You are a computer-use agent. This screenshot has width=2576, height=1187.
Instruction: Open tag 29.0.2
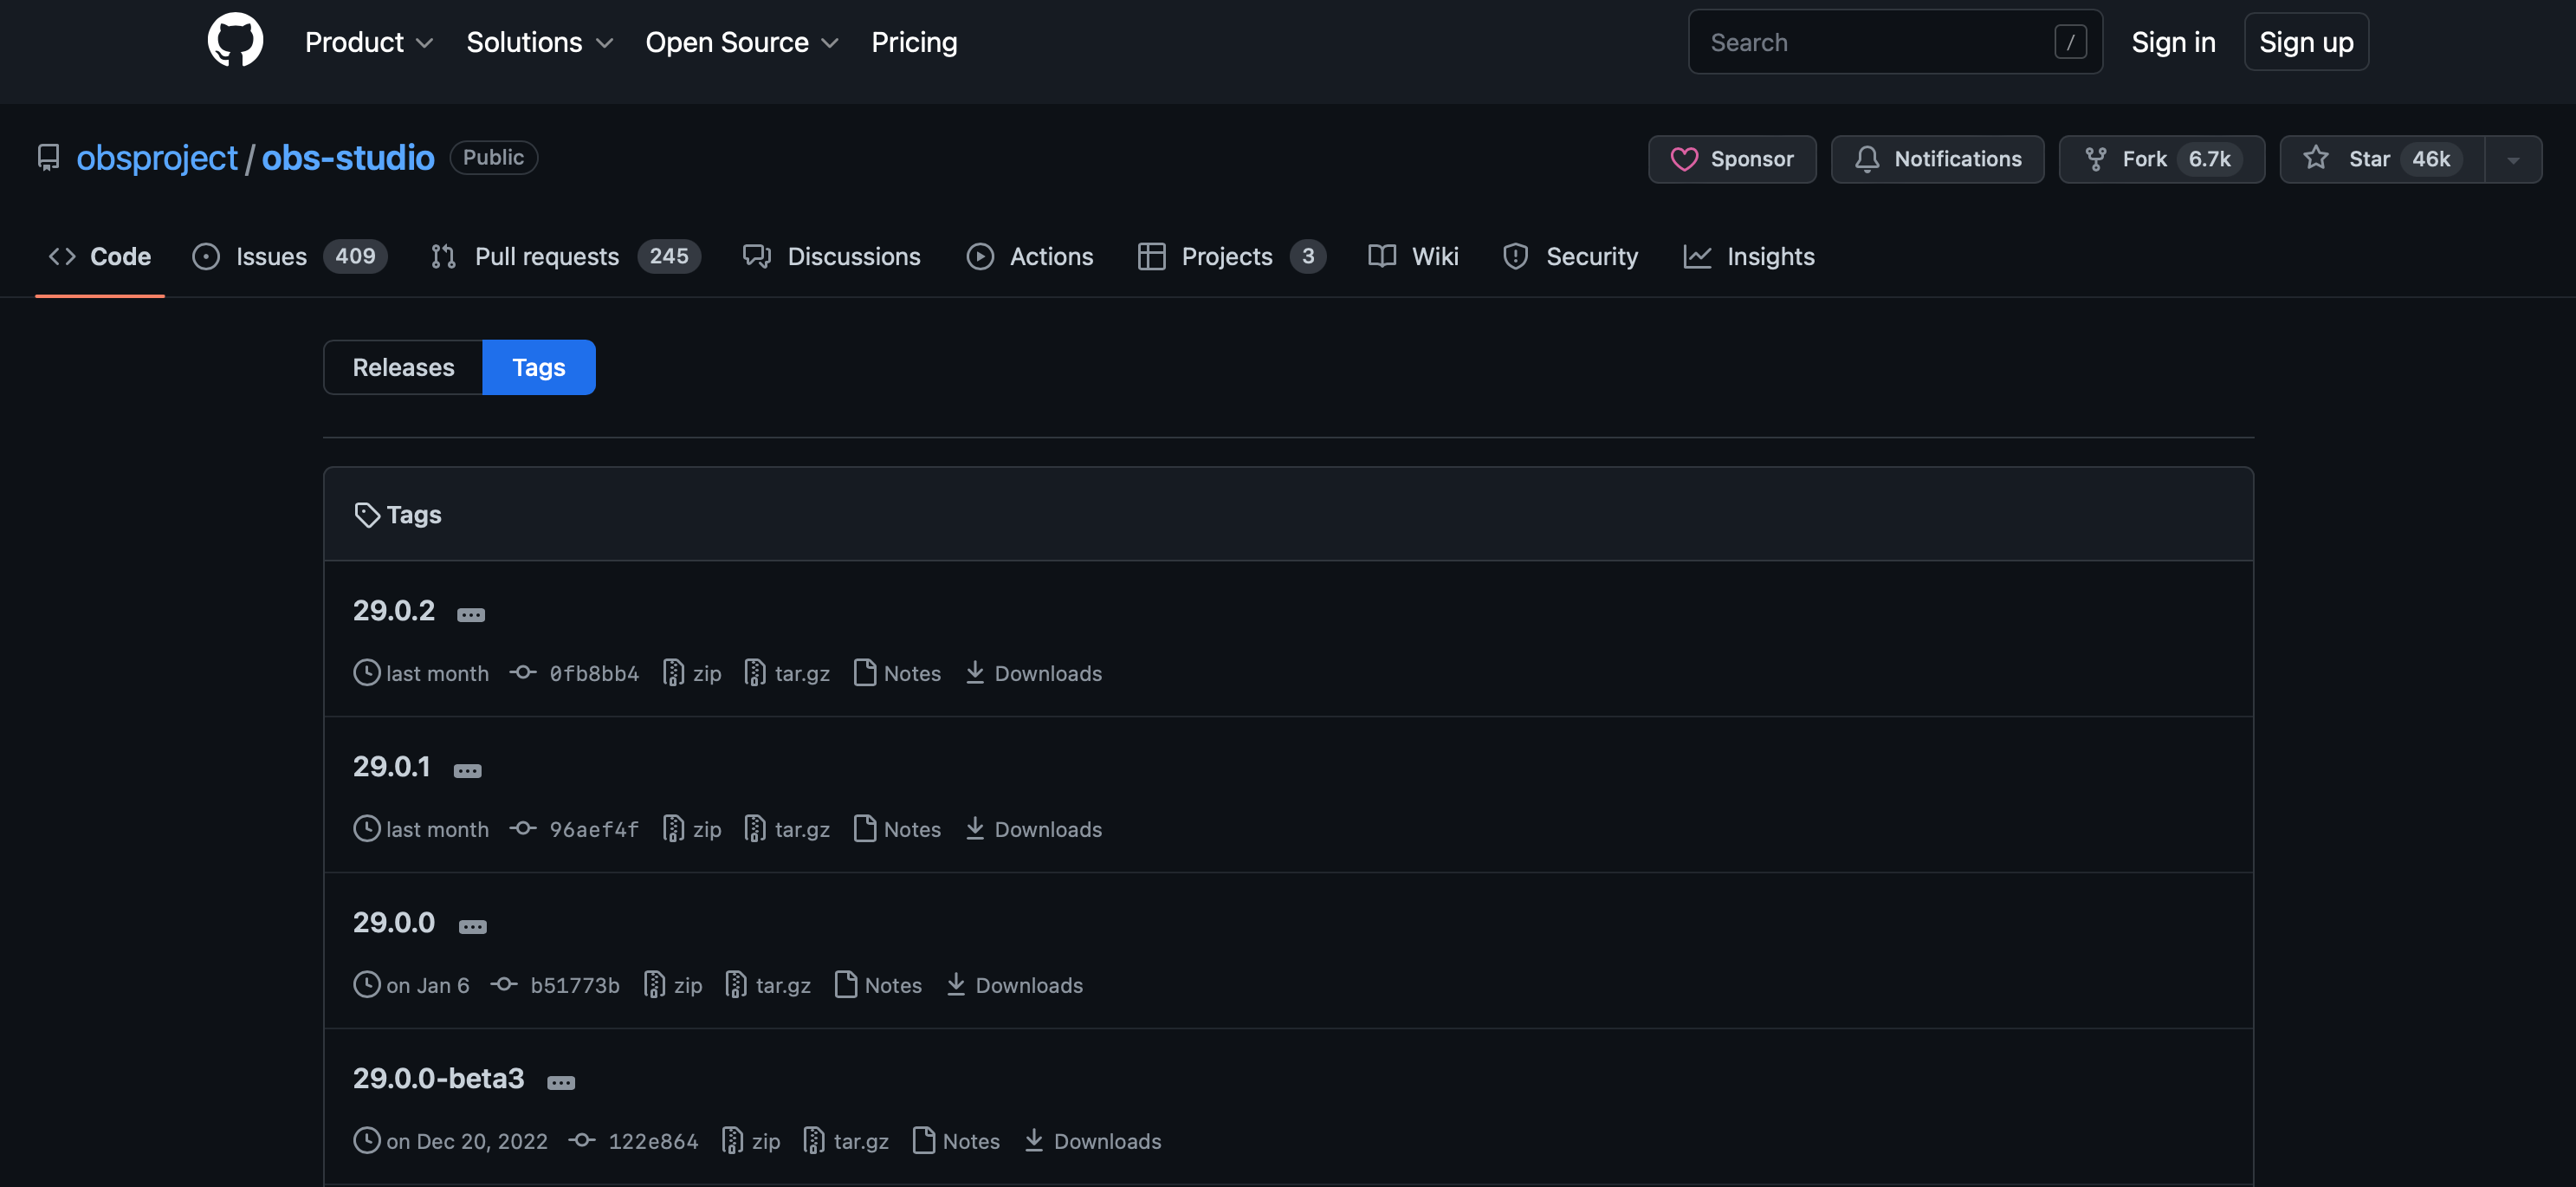click(x=394, y=610)
